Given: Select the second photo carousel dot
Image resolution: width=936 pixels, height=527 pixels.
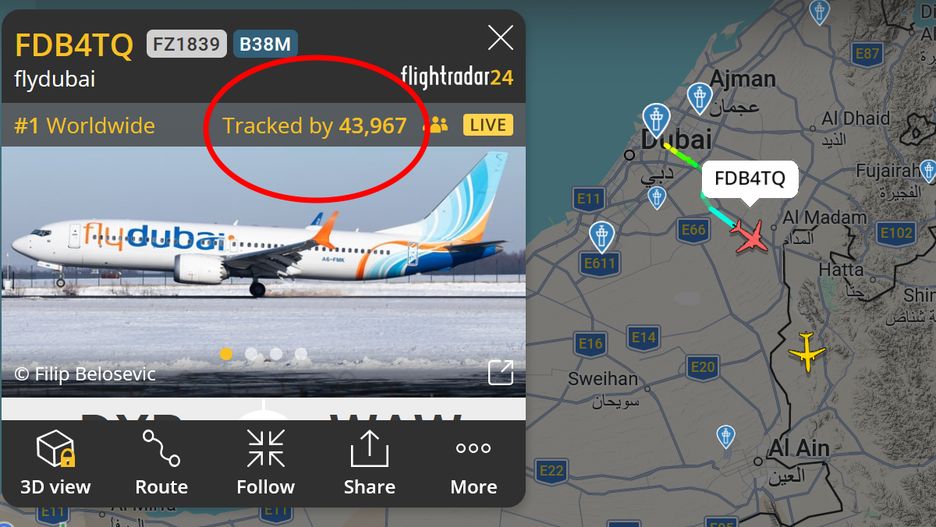Looking at the screenshot, I should click(x=251, y=354).
